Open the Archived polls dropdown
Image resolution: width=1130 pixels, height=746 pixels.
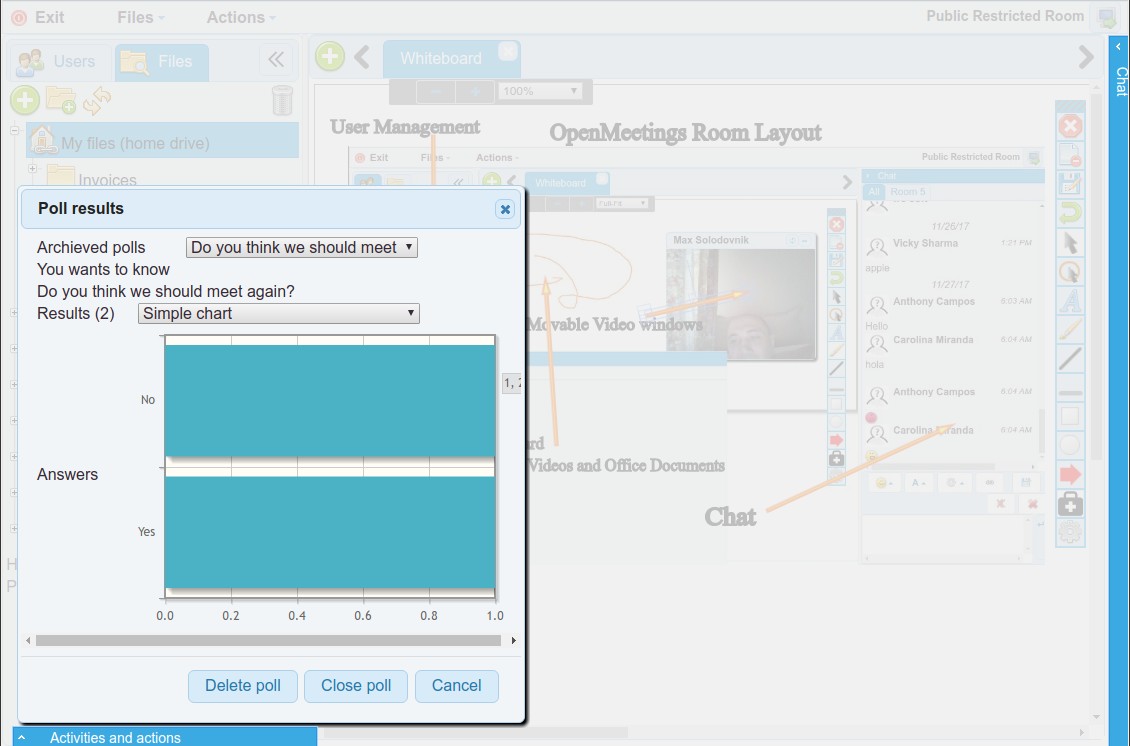point(301,247)
